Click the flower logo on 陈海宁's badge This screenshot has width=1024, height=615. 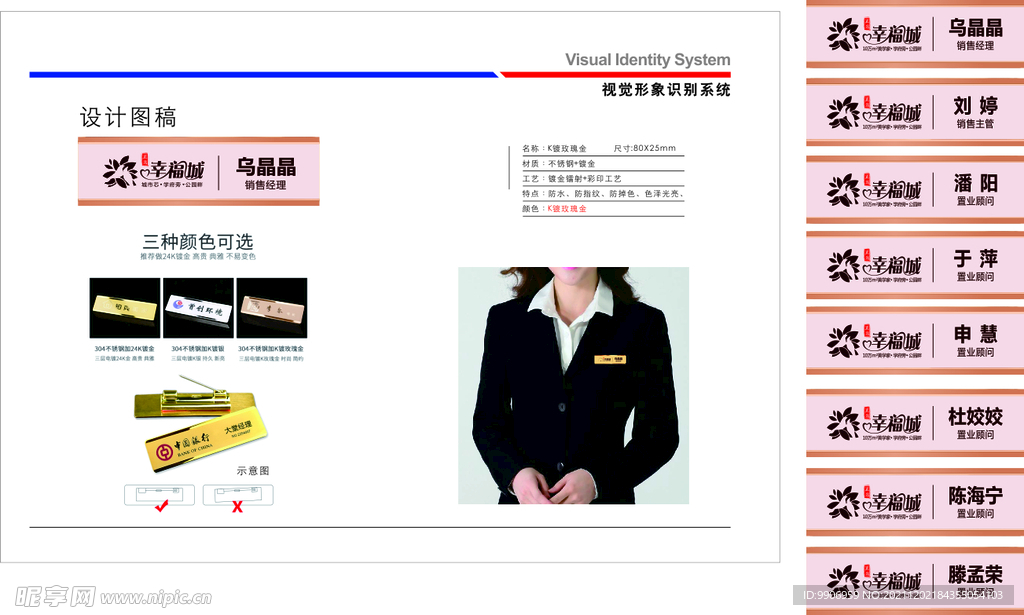844,502
